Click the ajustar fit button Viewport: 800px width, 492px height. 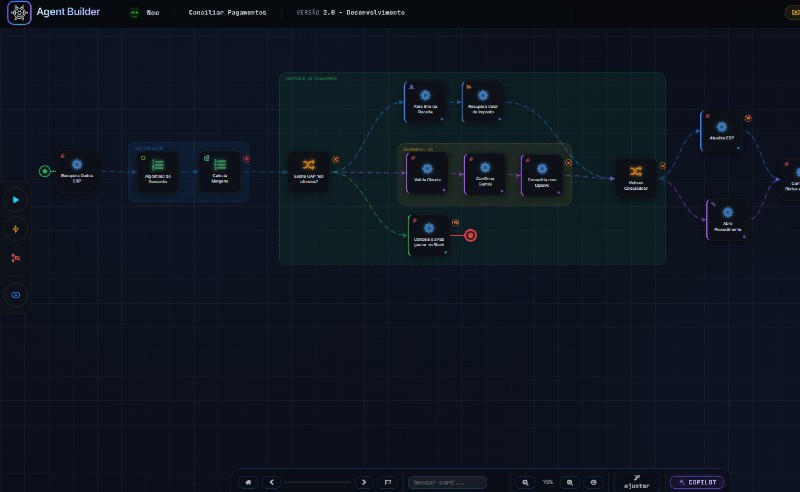tap(637, 482)
